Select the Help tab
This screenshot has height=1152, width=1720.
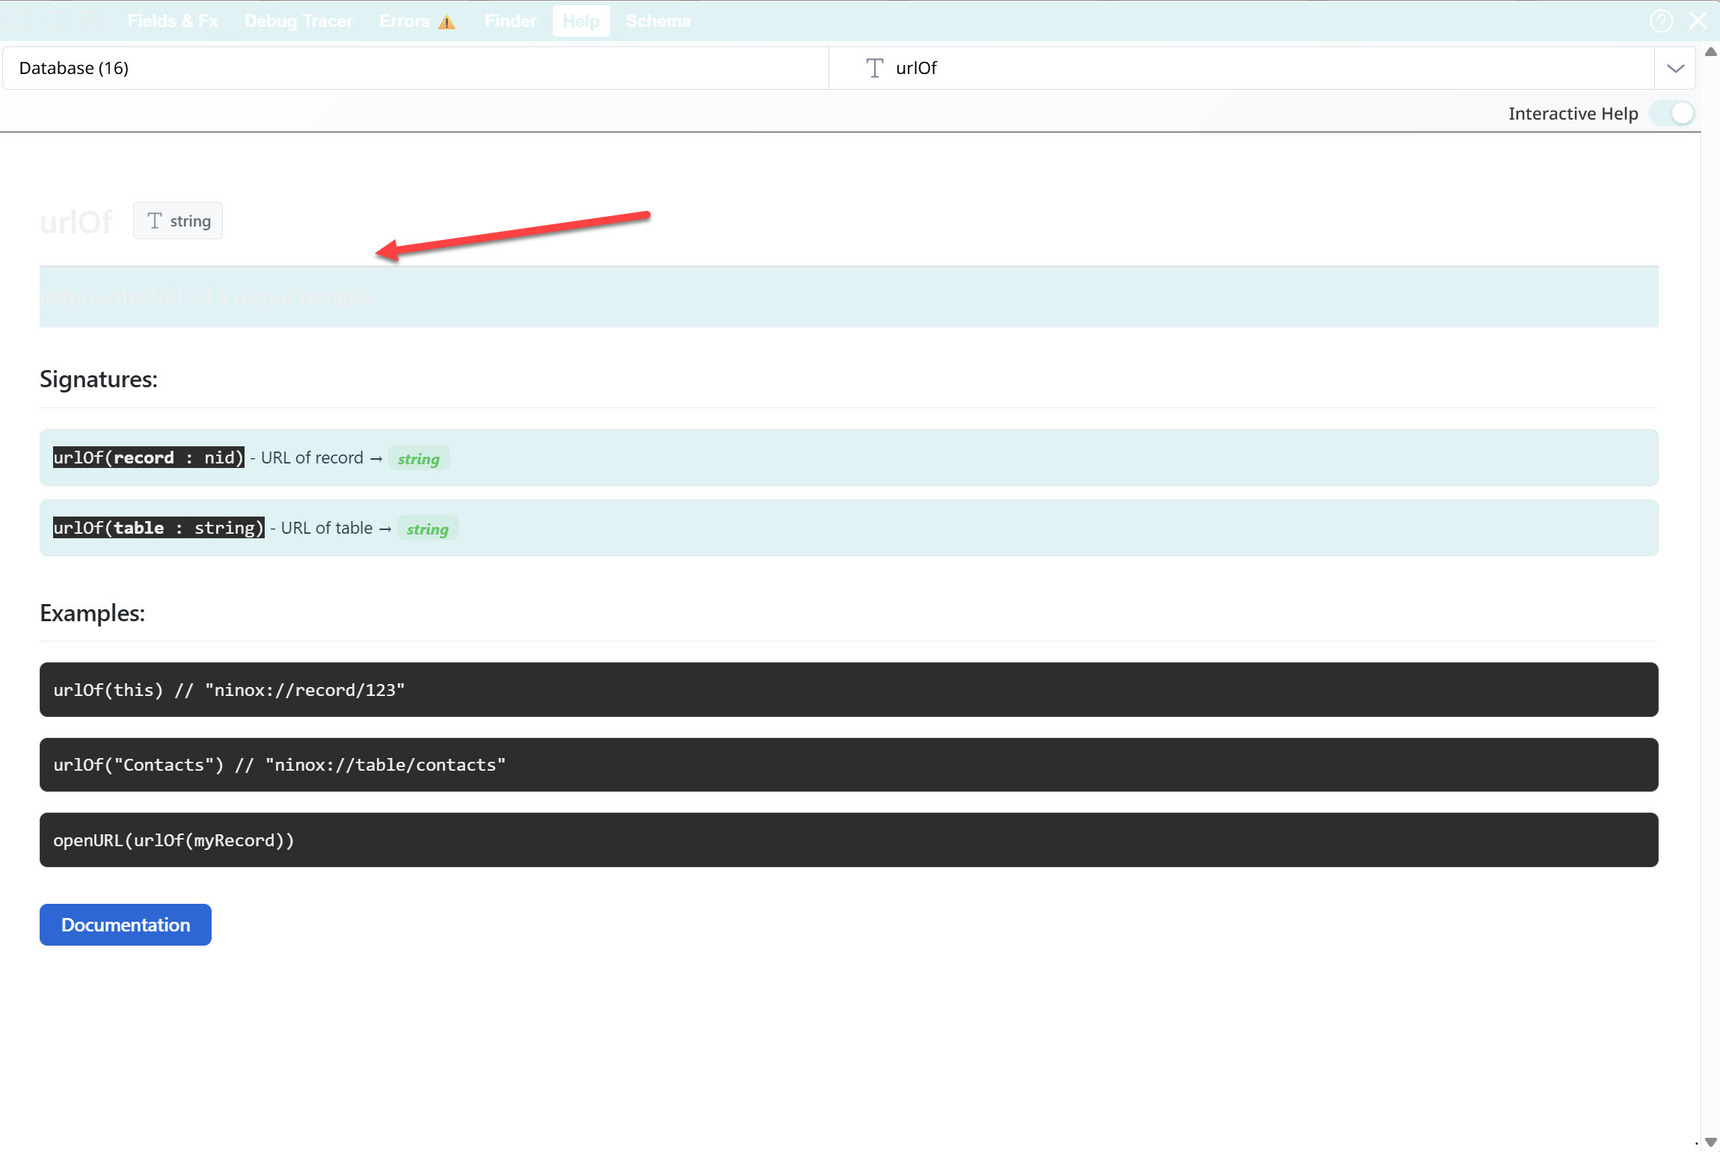581,21
